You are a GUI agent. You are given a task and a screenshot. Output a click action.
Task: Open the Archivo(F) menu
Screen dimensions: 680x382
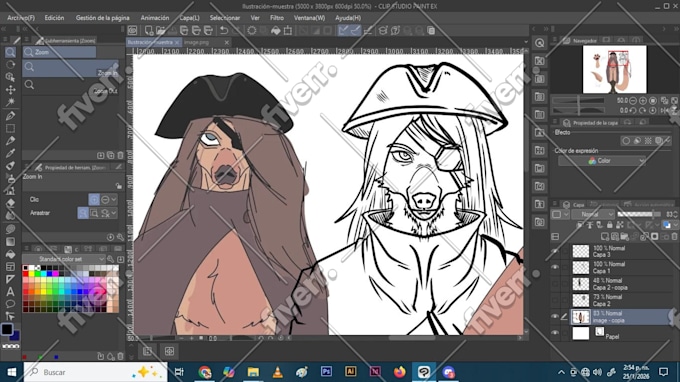21,18
